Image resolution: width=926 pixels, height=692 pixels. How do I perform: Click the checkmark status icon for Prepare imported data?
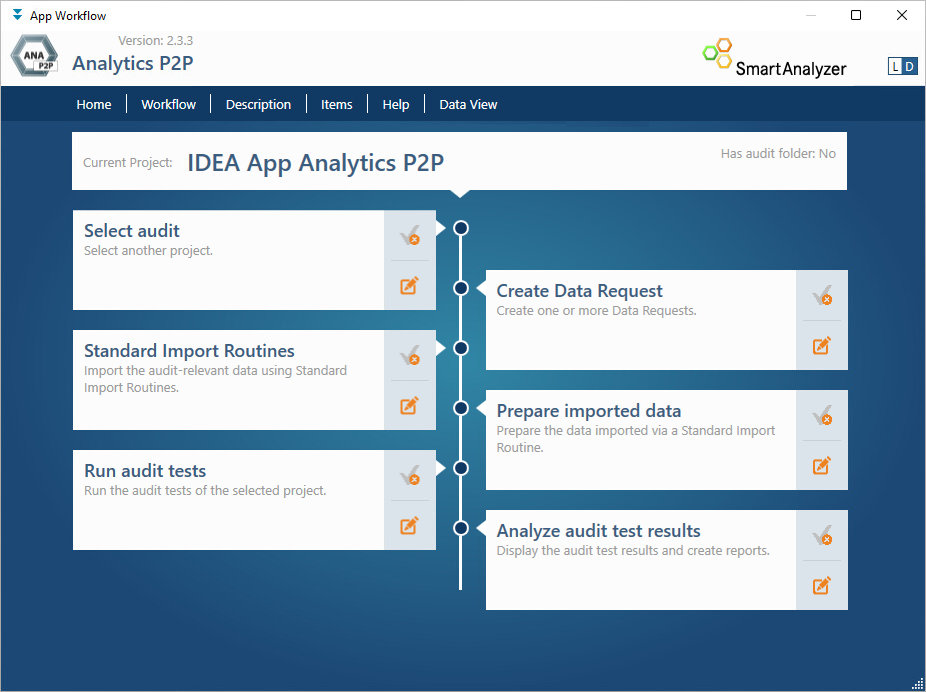coord(822,415)
